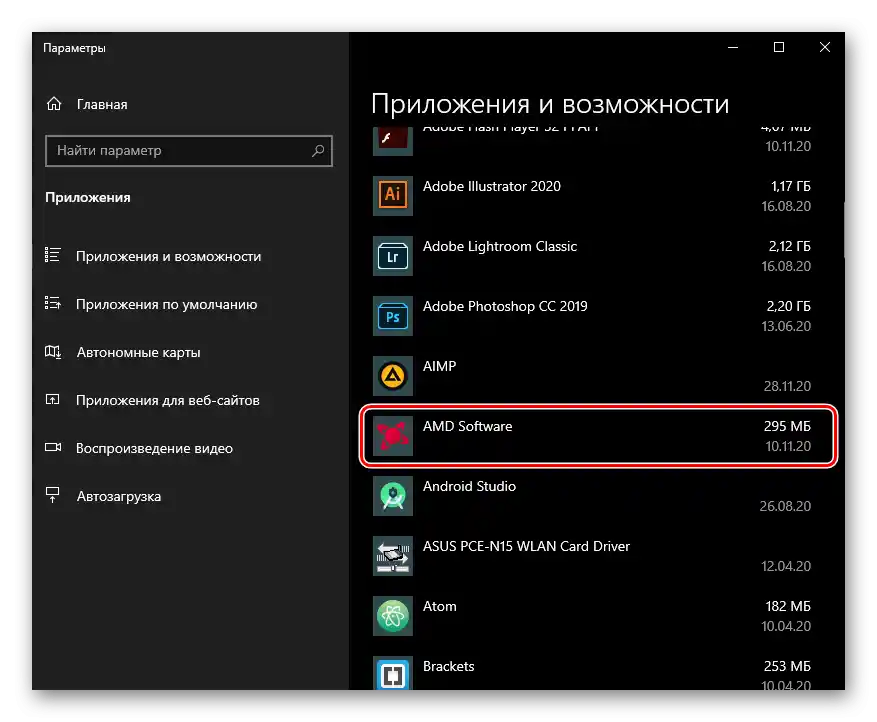Maximize the Параметры window
The image size is (877, 722).
(x=779, y=48)
